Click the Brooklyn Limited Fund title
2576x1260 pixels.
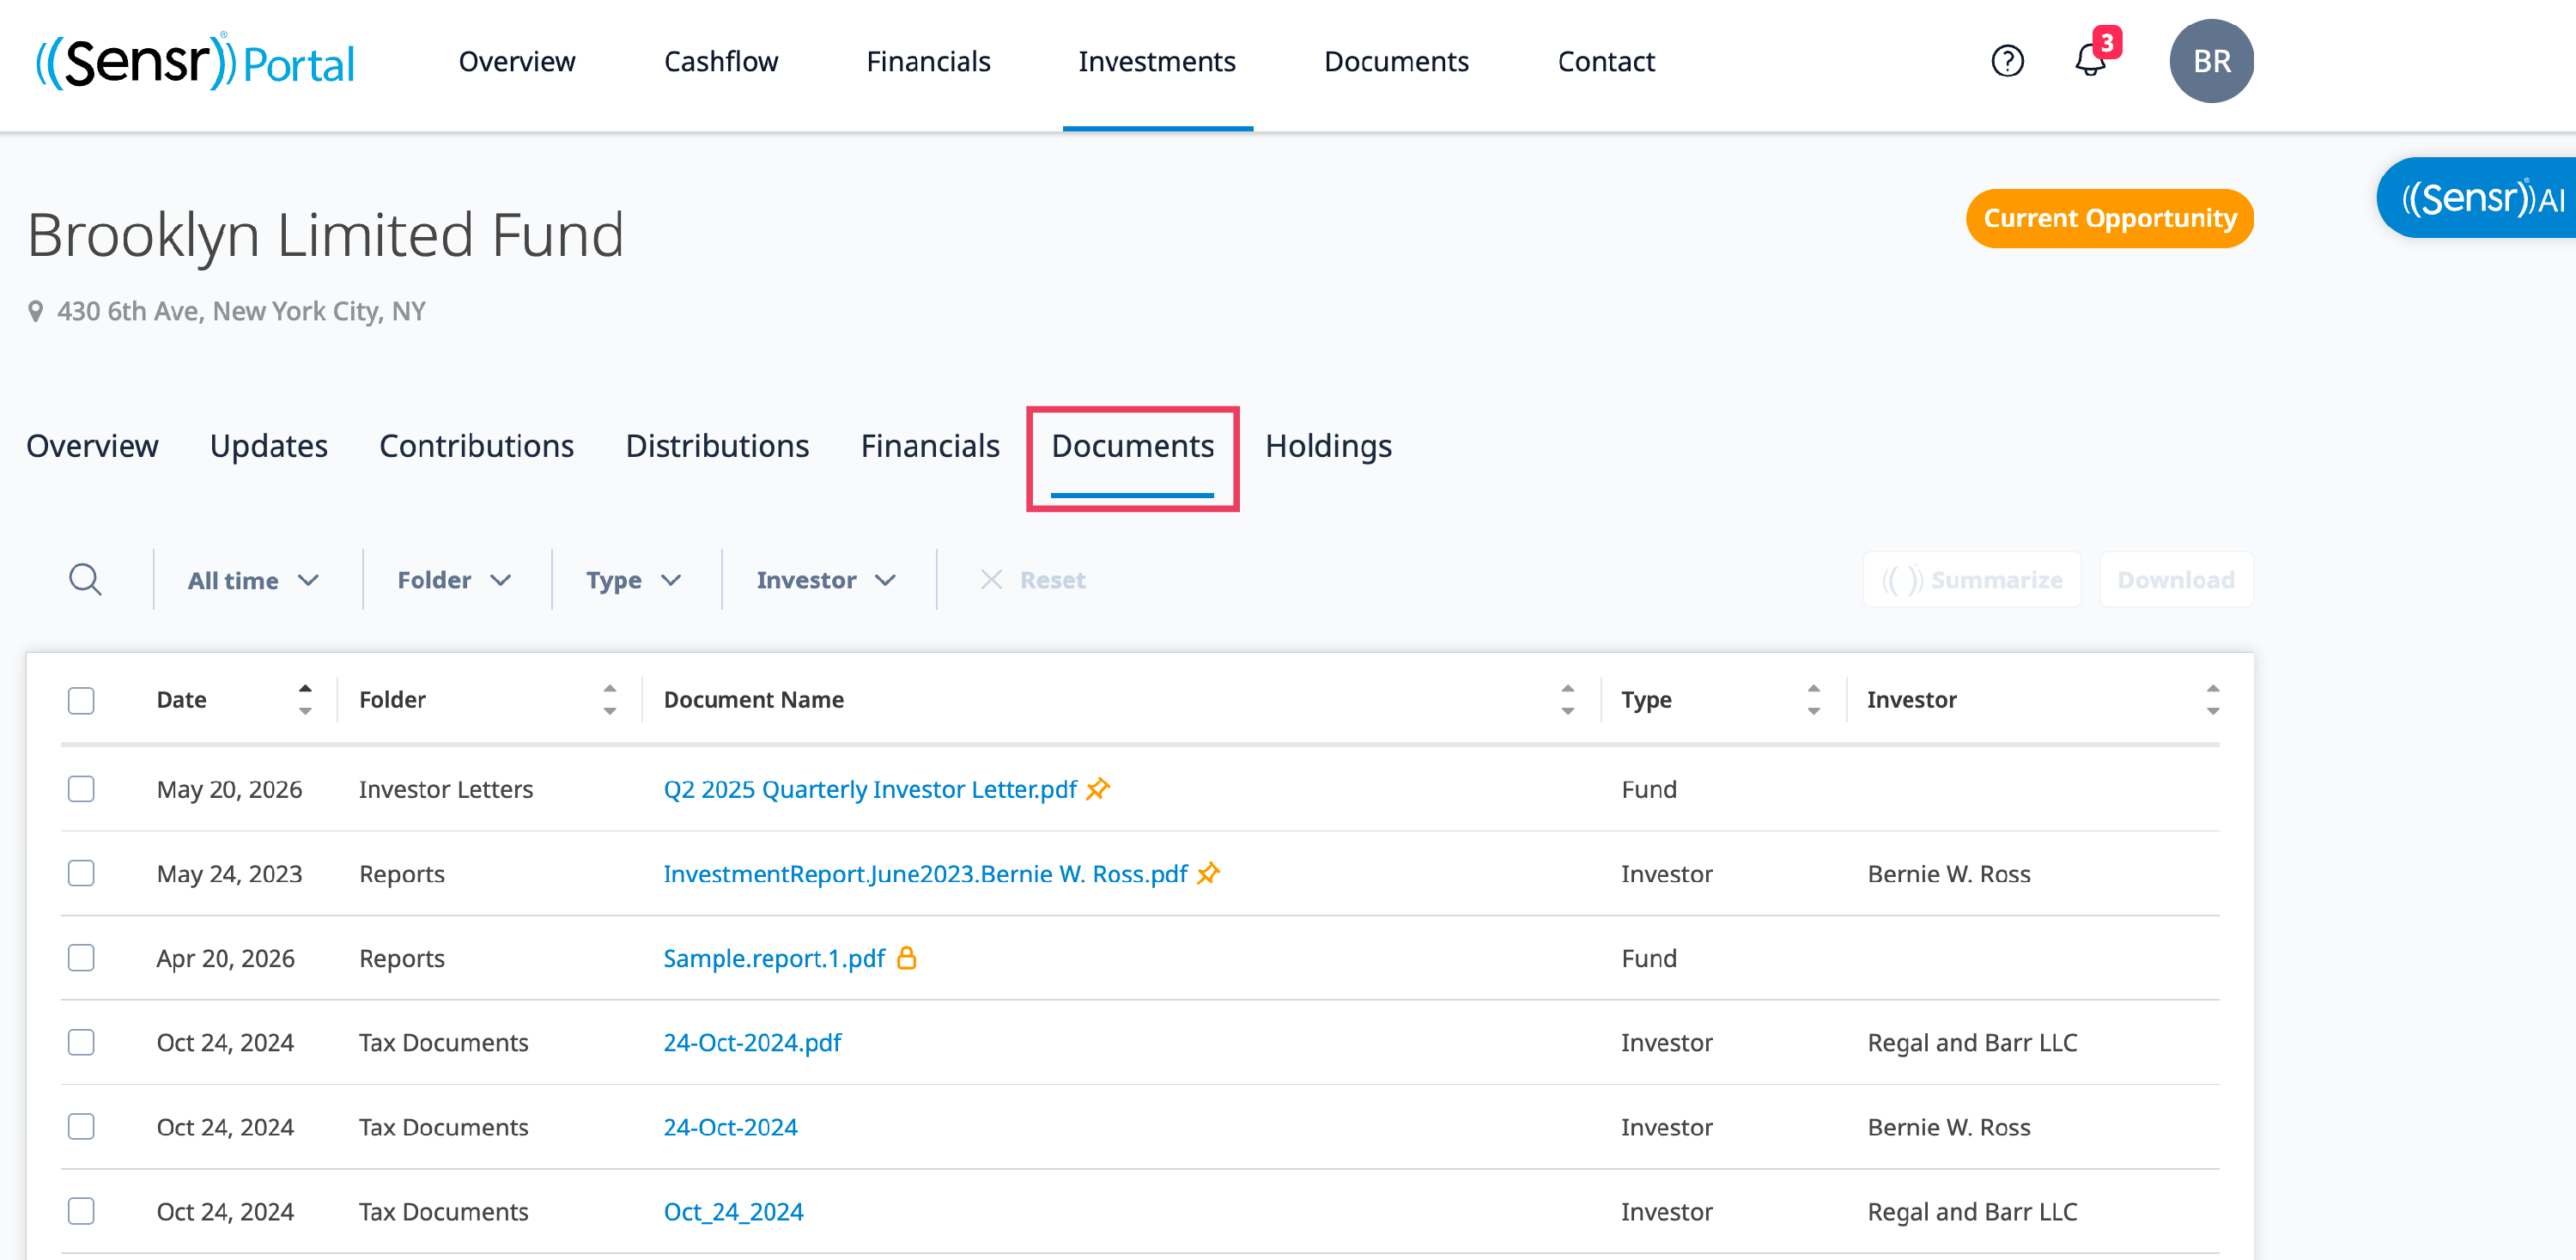[x=325, y=235]
